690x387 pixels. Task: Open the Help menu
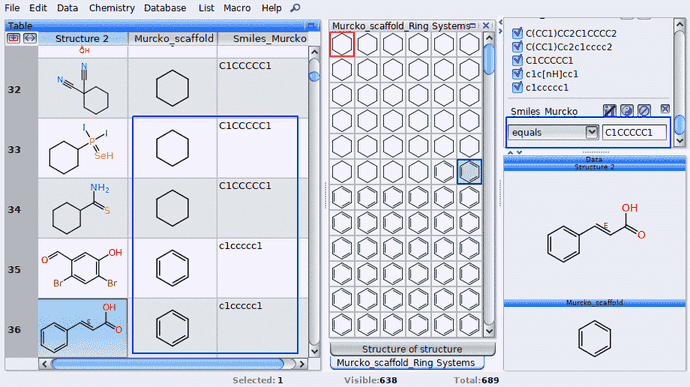pyautogui.click(x=271, y=8)
